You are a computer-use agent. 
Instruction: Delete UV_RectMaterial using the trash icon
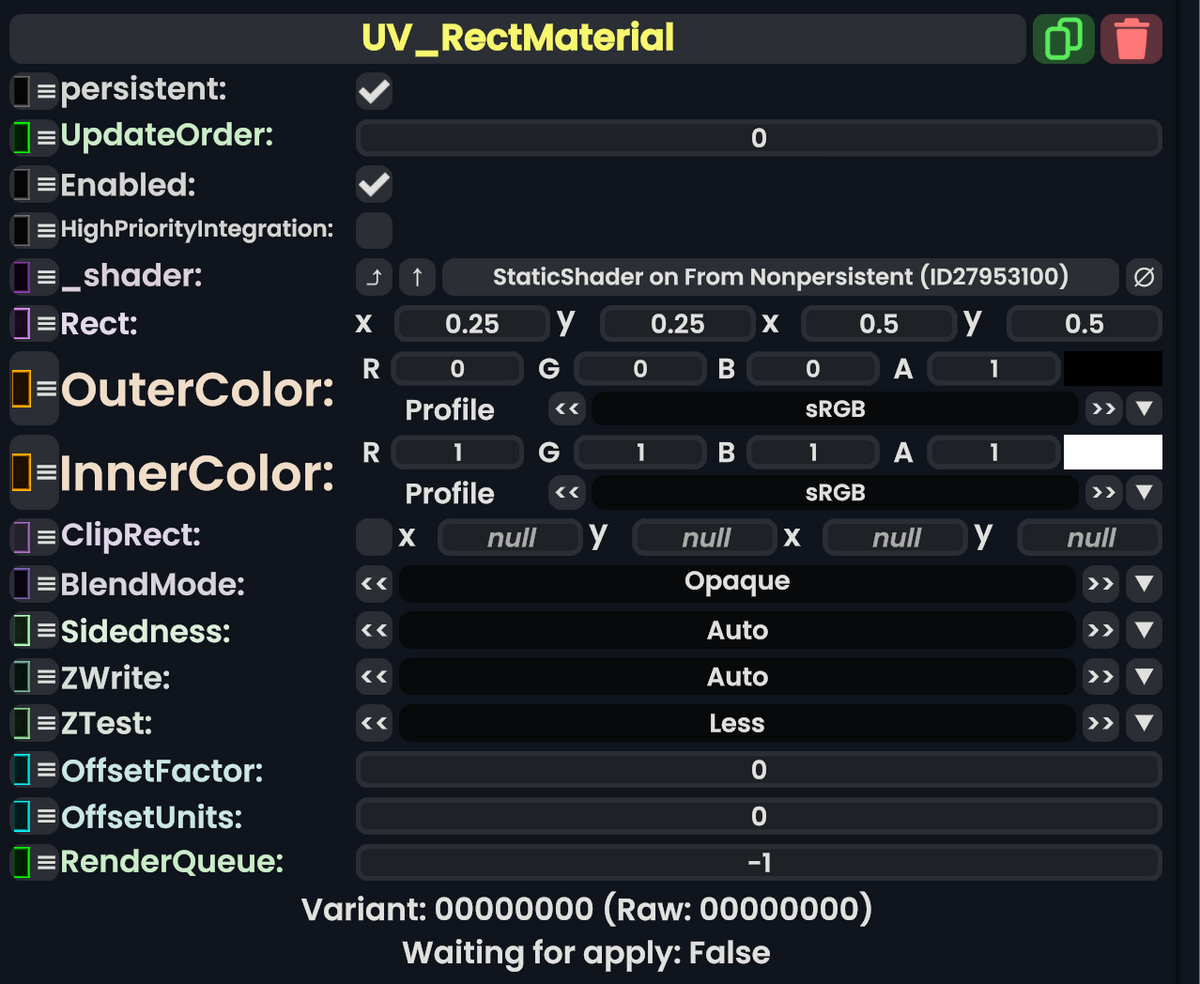click(1131, 38)
